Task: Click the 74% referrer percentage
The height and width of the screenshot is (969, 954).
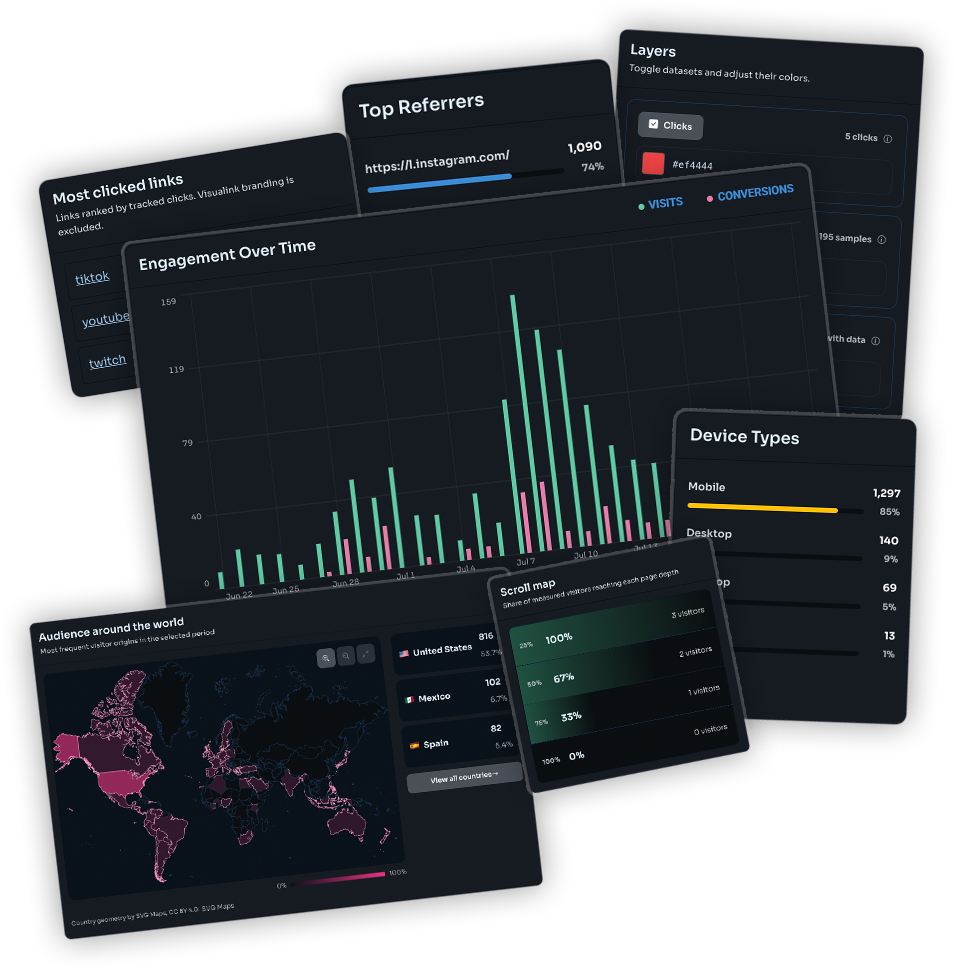Action: point(592,167)
